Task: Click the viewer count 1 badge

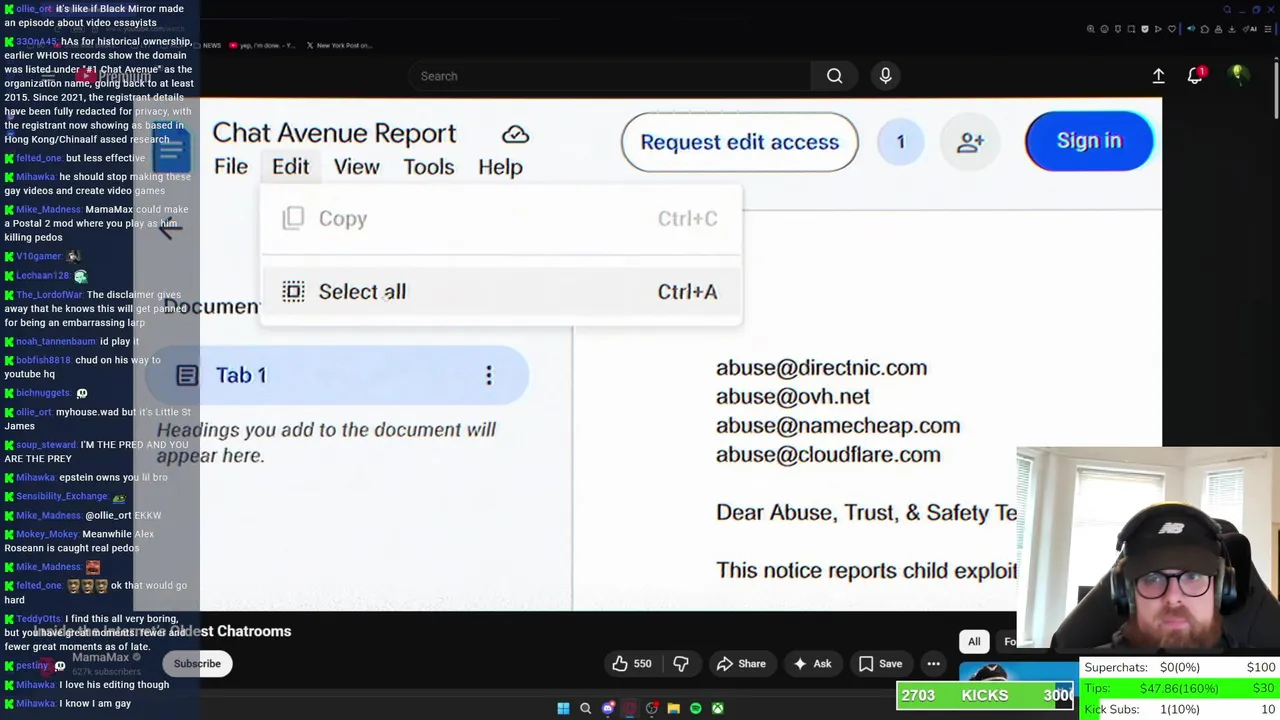Action: [900, 142]
